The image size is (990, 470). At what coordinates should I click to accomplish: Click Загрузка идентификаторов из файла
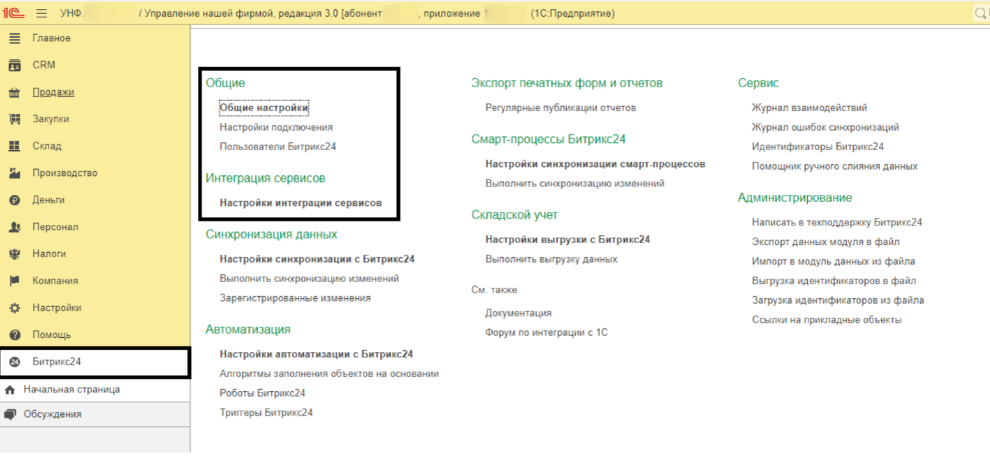(x=838, y=301)
